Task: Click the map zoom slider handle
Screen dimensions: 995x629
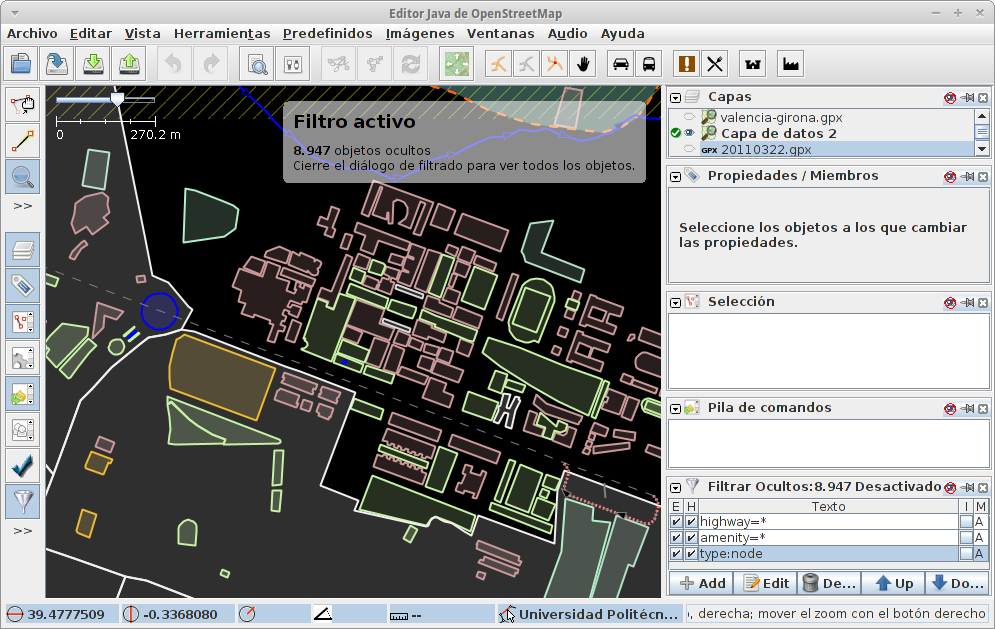Action: [117, 100]
